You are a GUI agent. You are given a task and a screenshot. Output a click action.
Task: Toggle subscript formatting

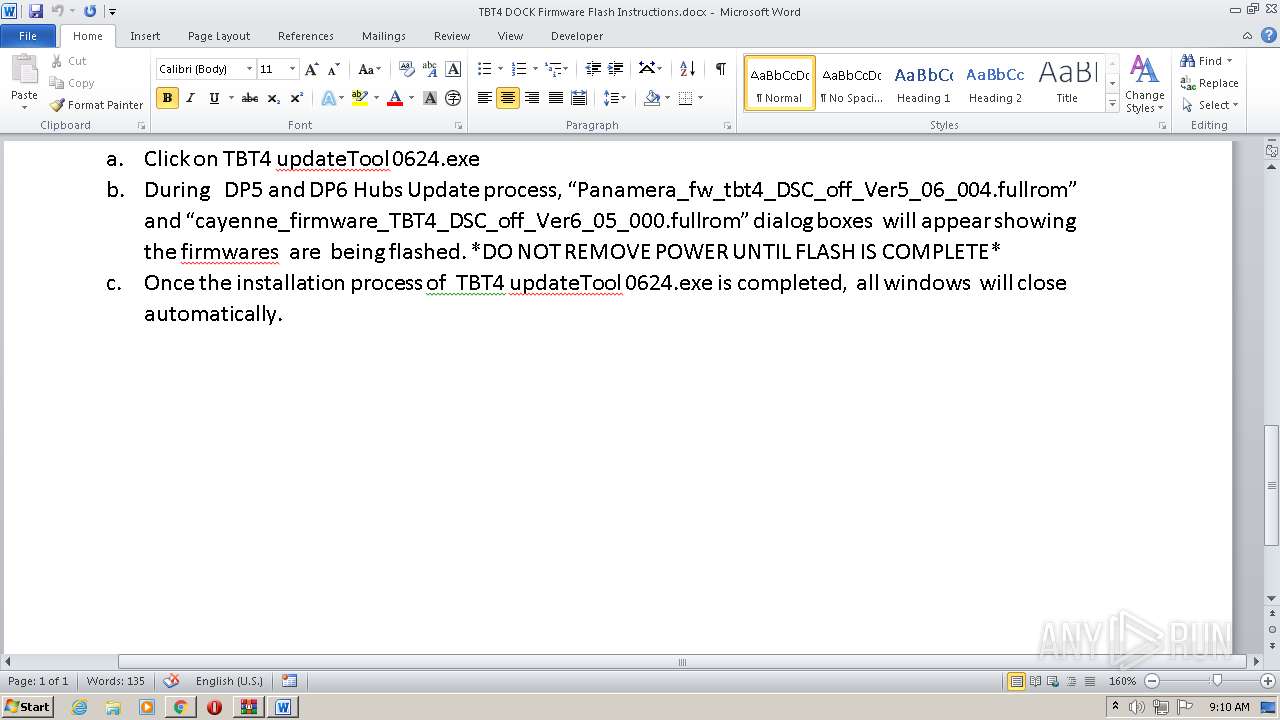click(x=273, y=98)
